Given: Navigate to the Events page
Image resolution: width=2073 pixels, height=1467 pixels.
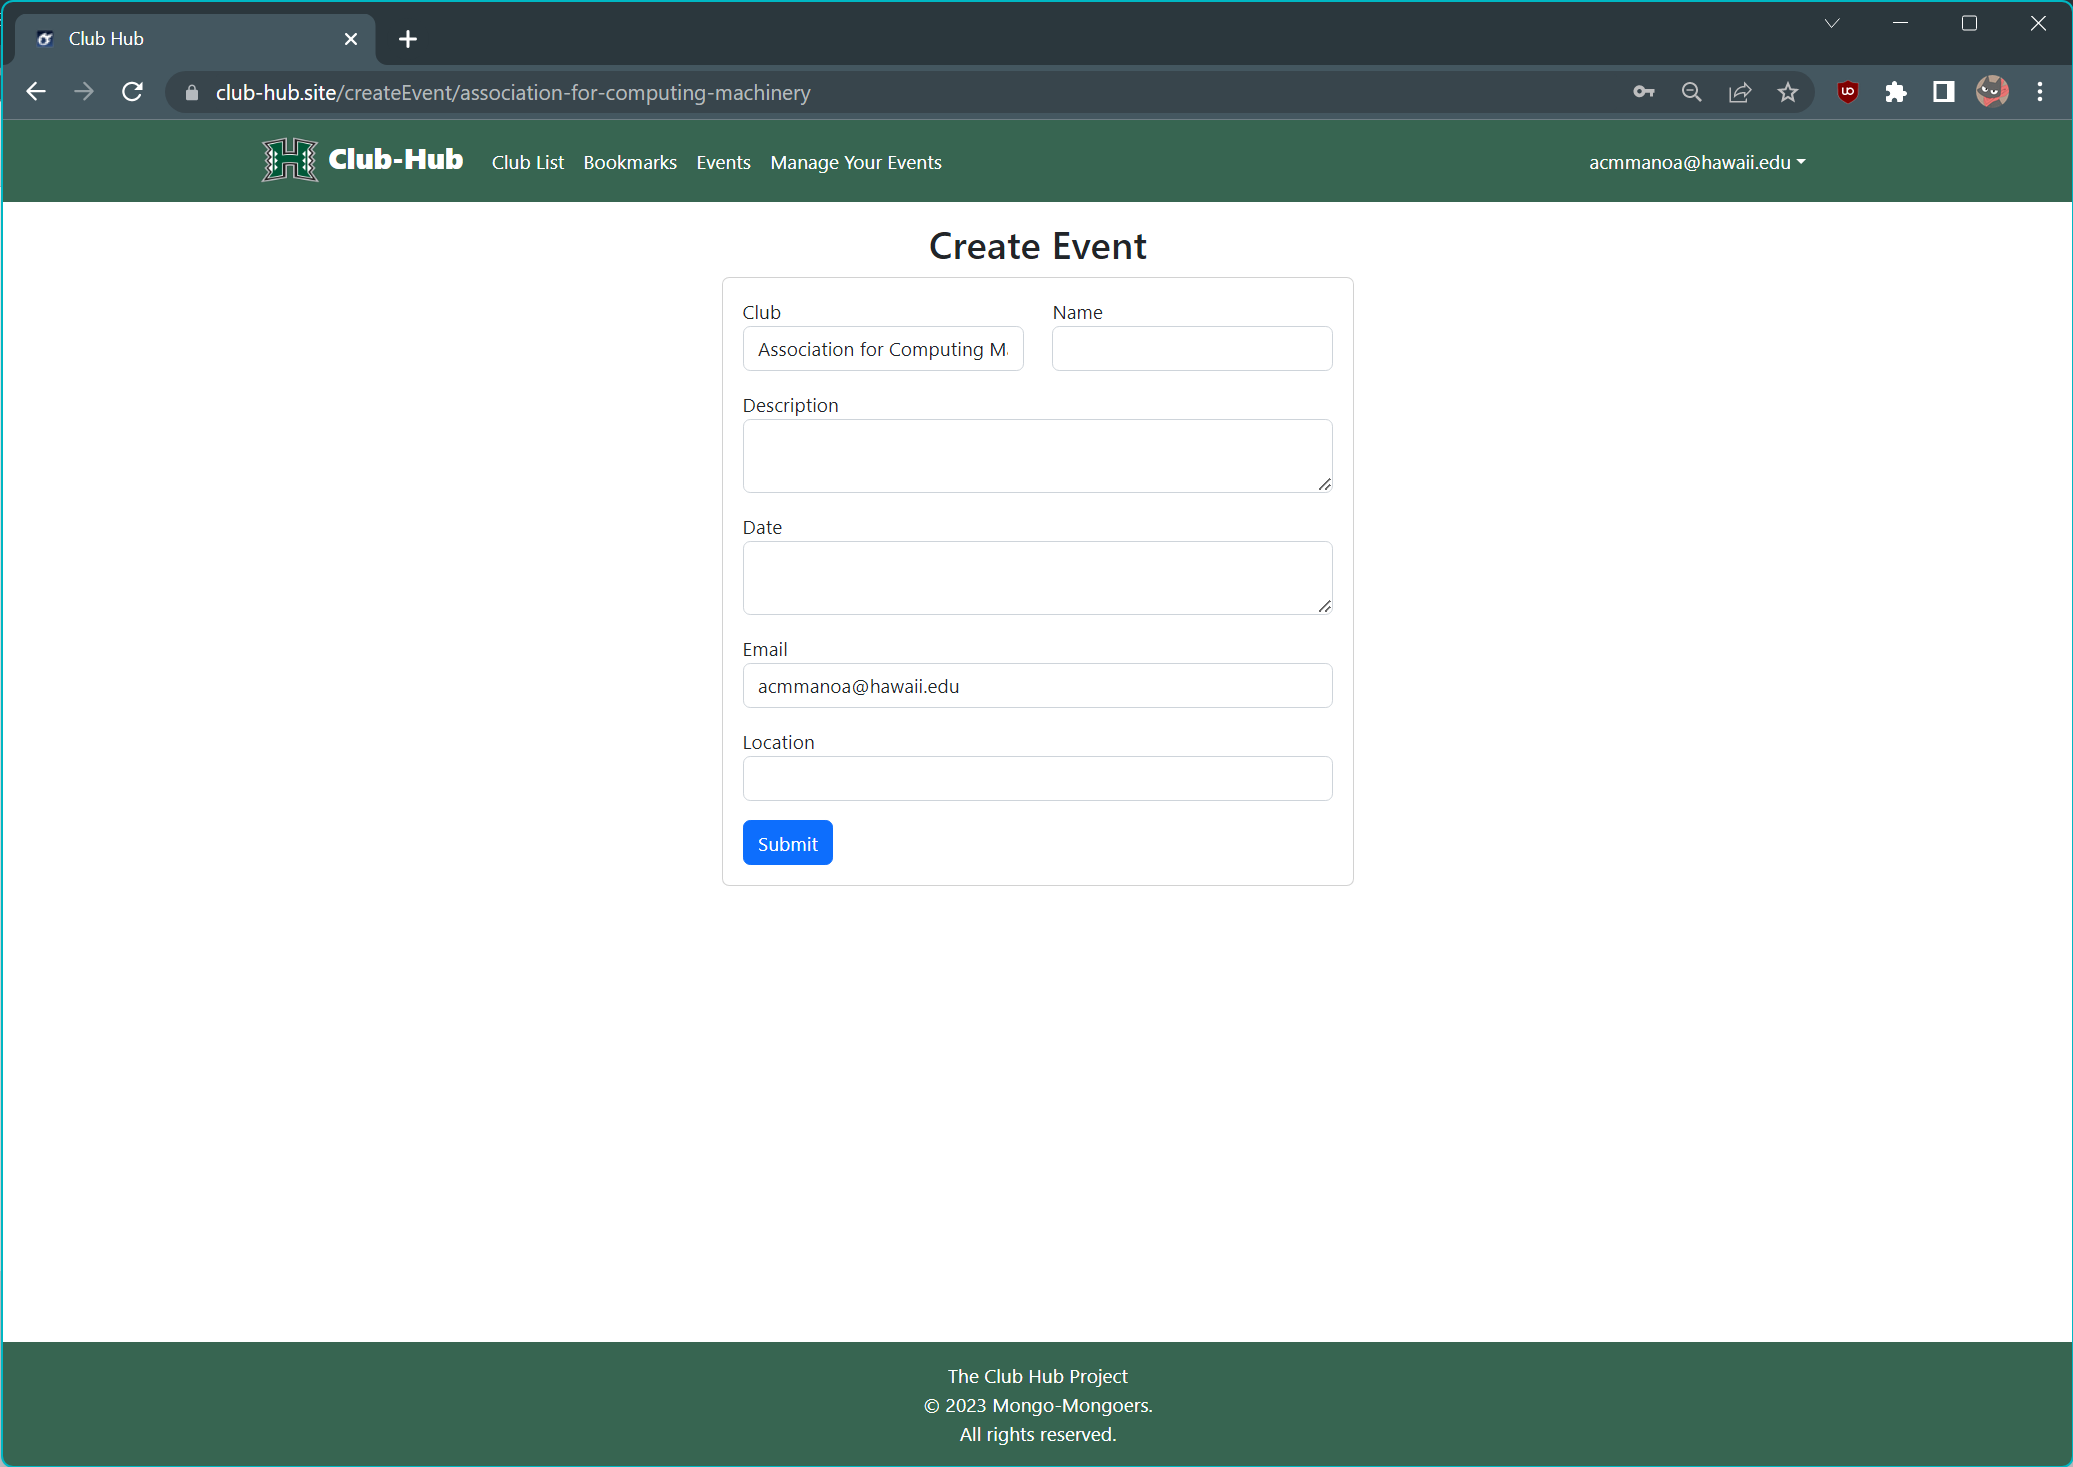Looking at the screenshot, I should coord(723,162).
